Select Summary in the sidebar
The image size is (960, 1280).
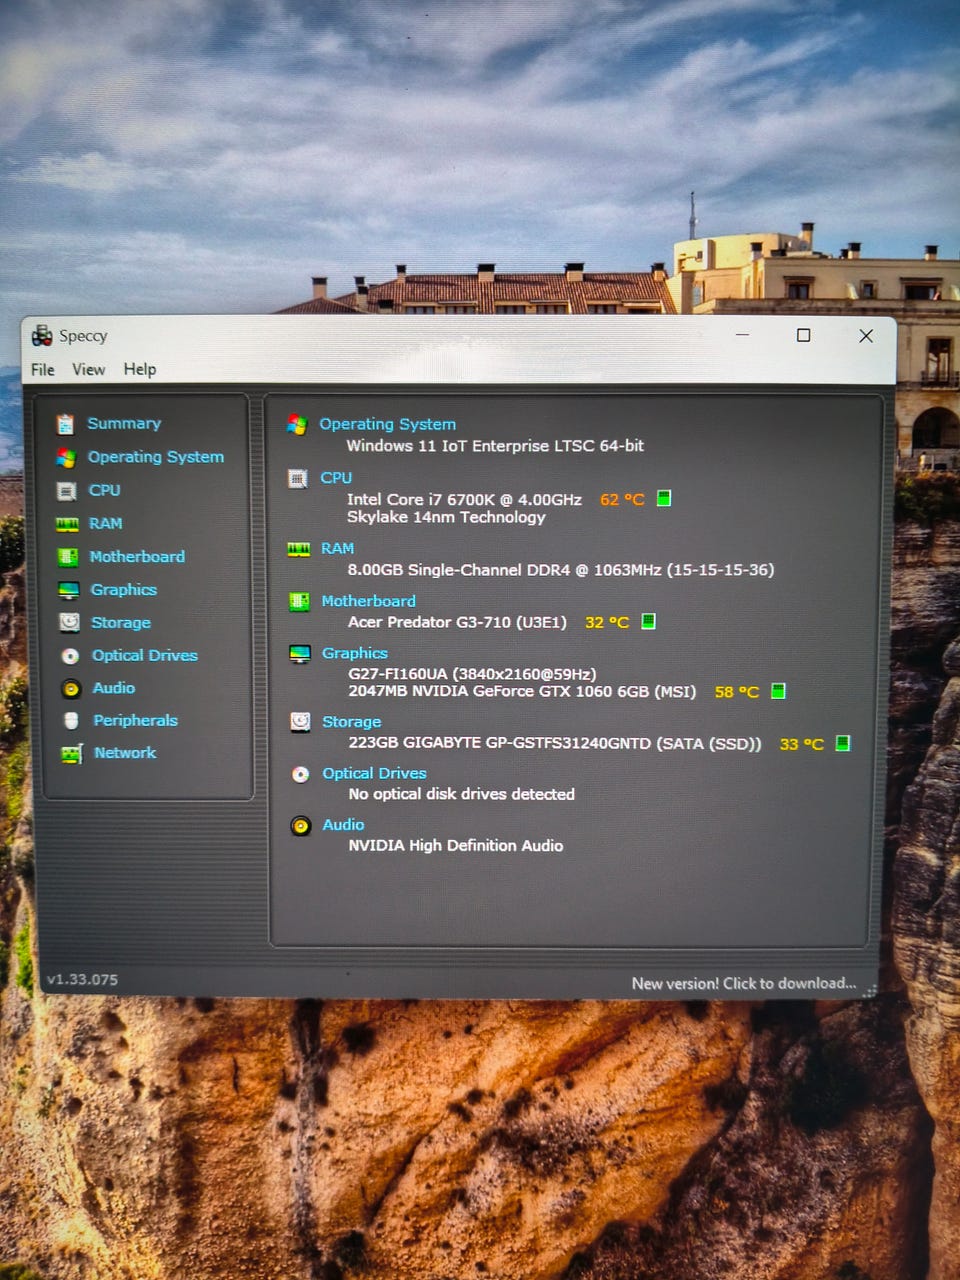click(x=124, y=424)
